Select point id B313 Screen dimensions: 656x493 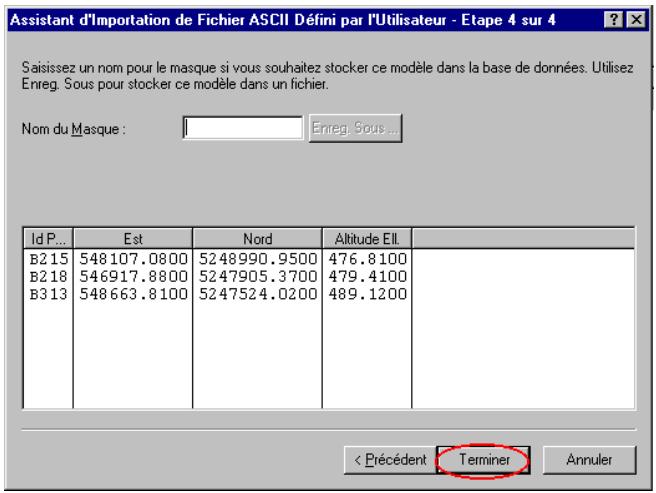click(49, 294)
